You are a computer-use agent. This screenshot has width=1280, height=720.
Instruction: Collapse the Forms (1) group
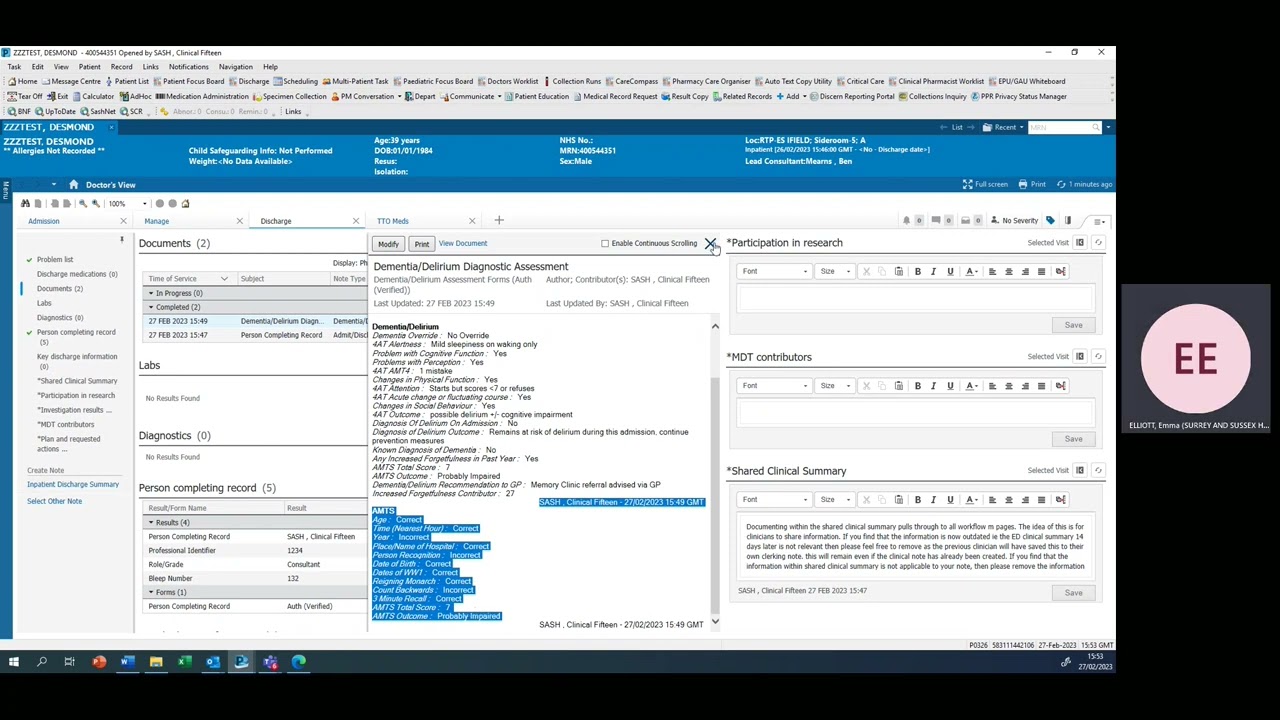pyautogui.click(x=151, y=592)
